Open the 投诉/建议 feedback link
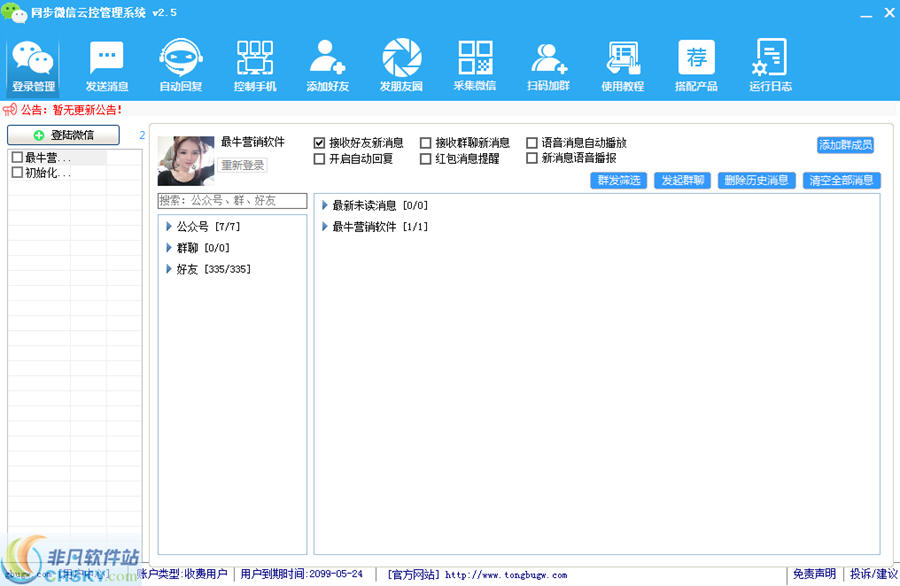The height and width of the screenshot is (586, 900). (873, 574)
